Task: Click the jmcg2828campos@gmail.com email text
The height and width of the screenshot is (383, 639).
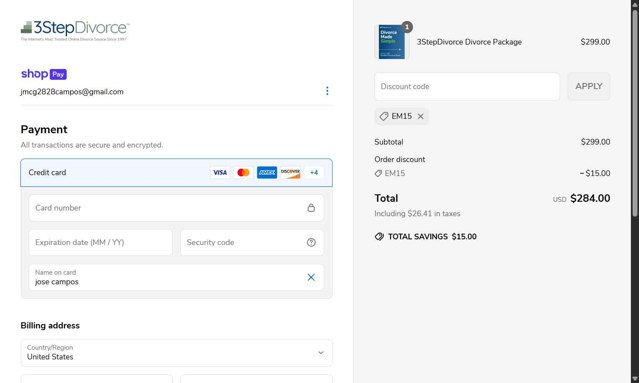Action: click(72, 92)
